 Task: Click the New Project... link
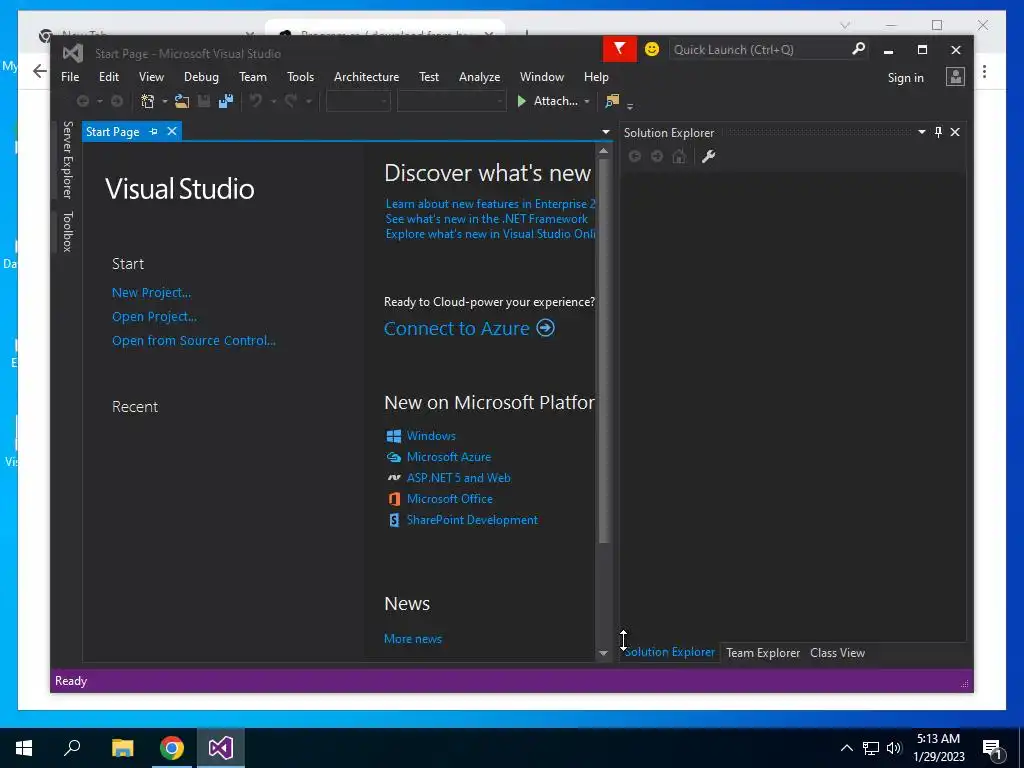point(152,293)
